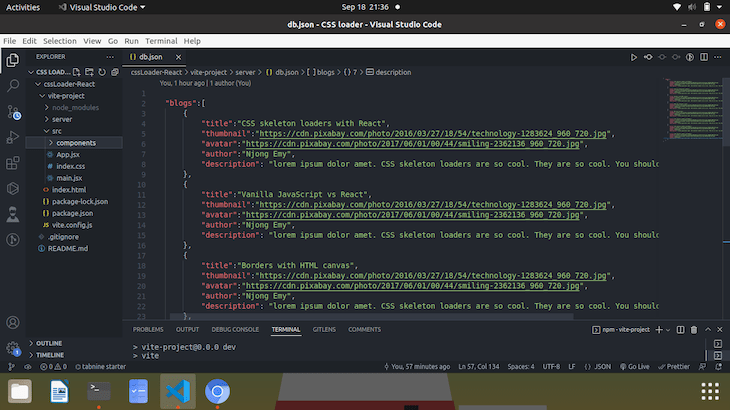Kill terminal with the trash icon

coord(694,329)
